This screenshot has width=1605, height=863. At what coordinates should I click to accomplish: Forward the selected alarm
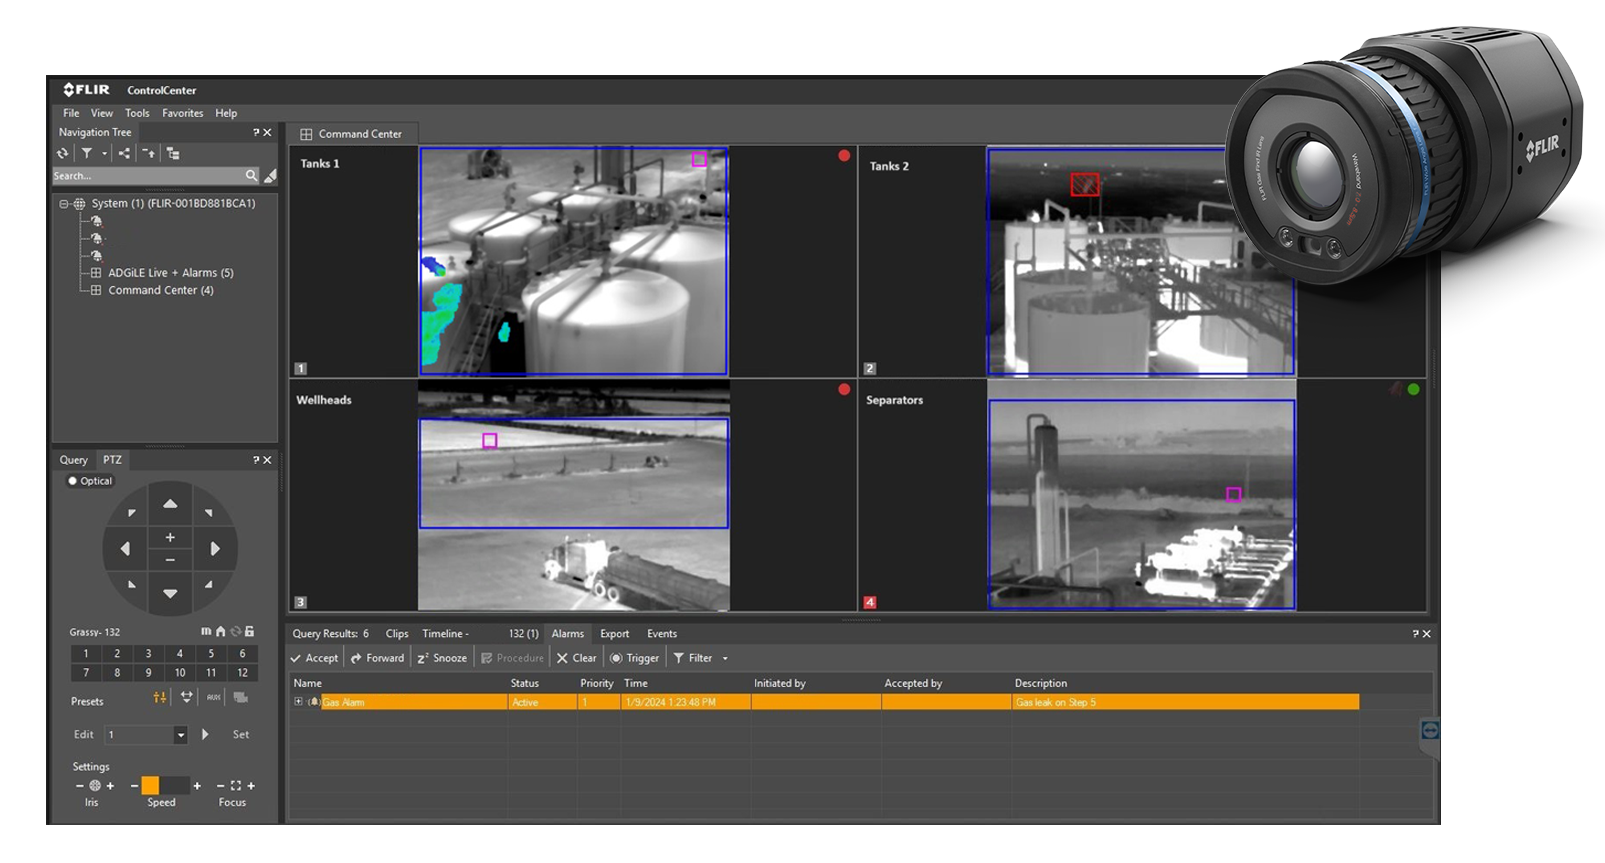pyautogui.click(x=378, y=658)
